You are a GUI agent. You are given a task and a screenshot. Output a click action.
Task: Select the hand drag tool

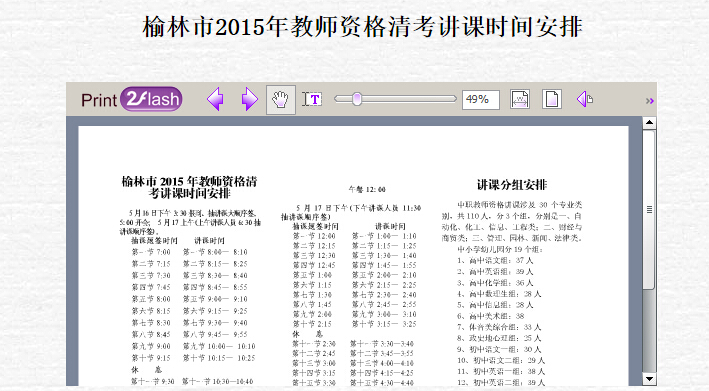[281, 99]
